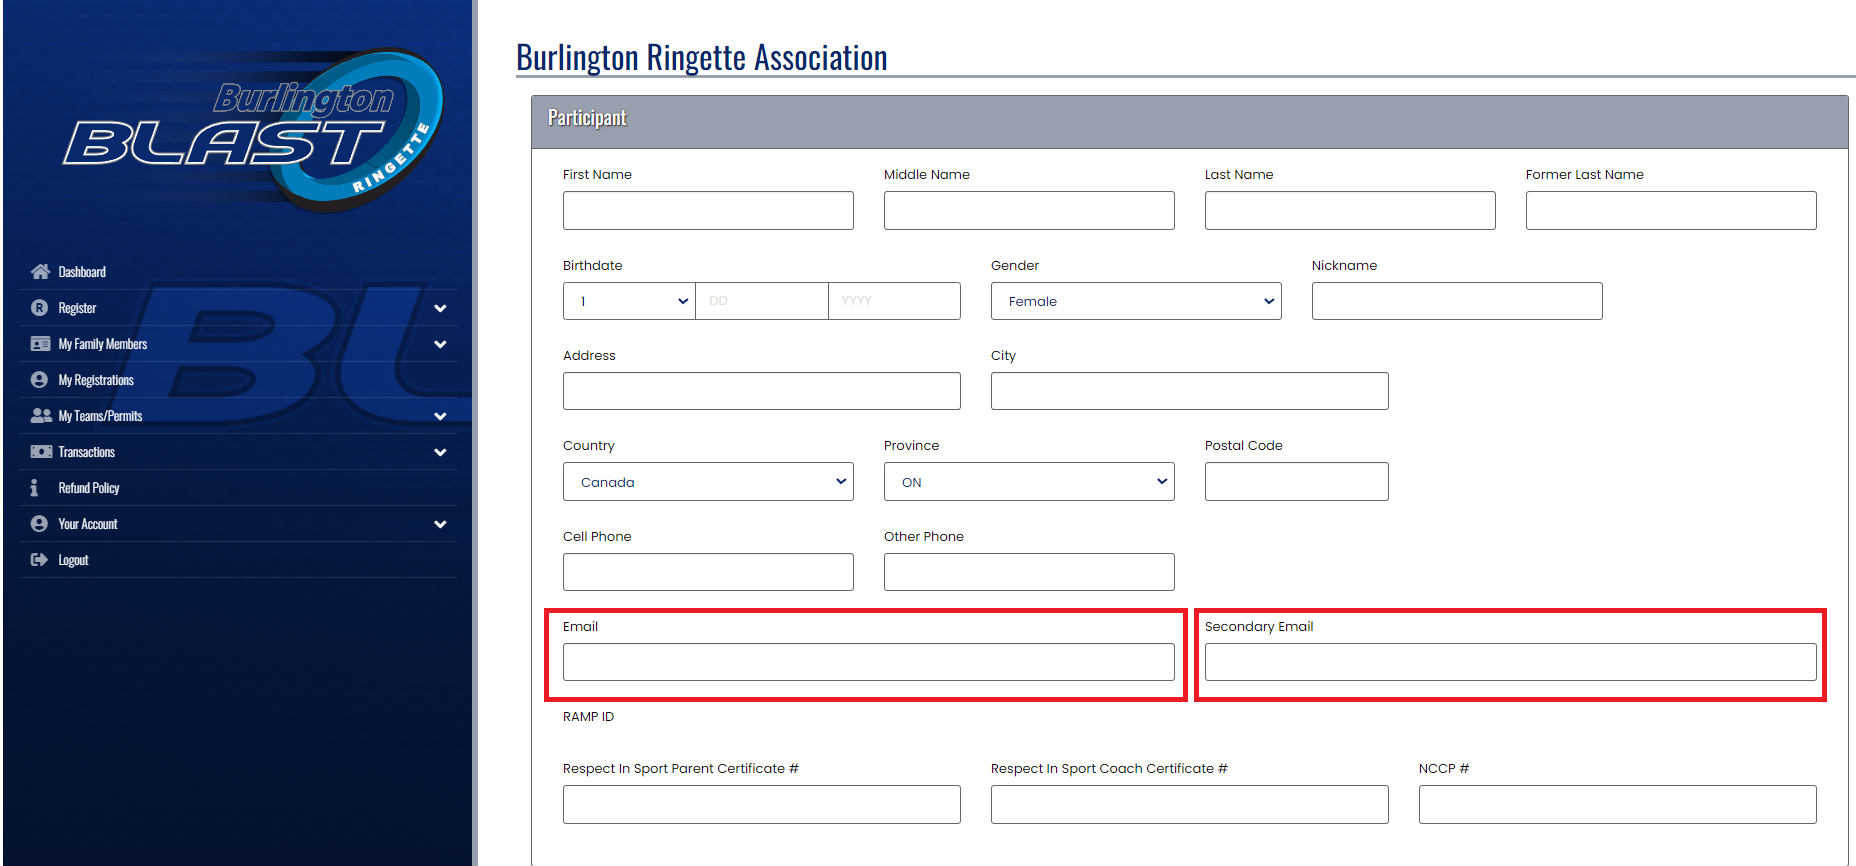The width and height of the screenshot is (1856, 866).
Task: Click the RAMP ID label
Action: pos(588,717)
